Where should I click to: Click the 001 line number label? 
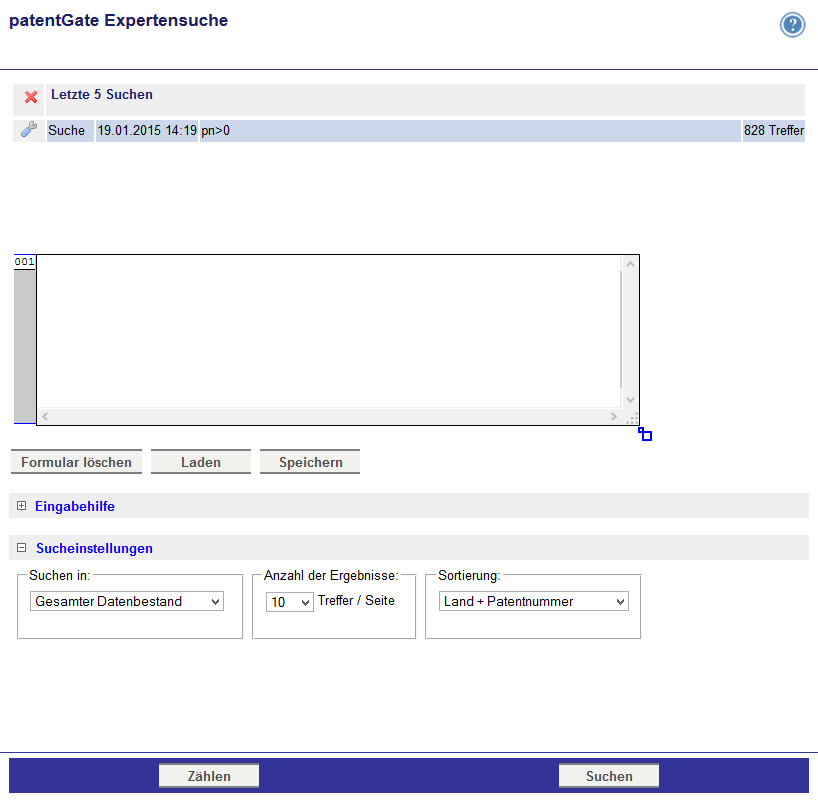[25, 262]
